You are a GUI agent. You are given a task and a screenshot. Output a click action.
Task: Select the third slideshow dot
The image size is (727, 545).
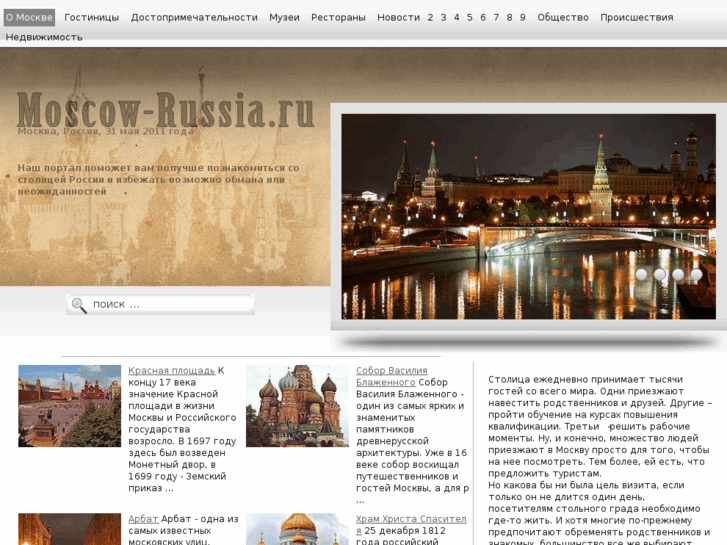click(678, 275)
